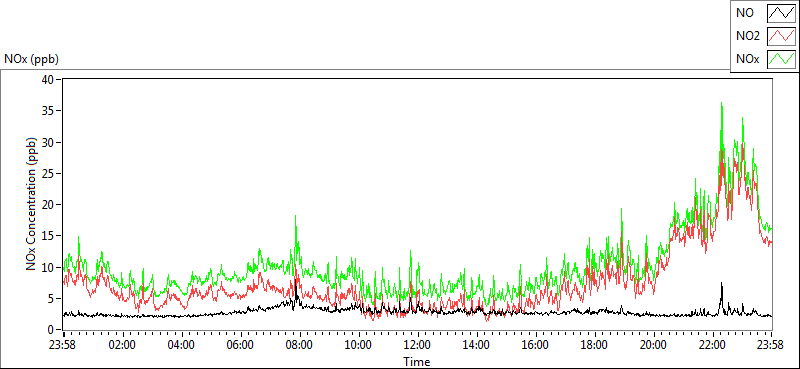Click the 10:00 time axis label
Image resolution: width=800 pixels, height=369 pixels.
[x=359, y=345]
